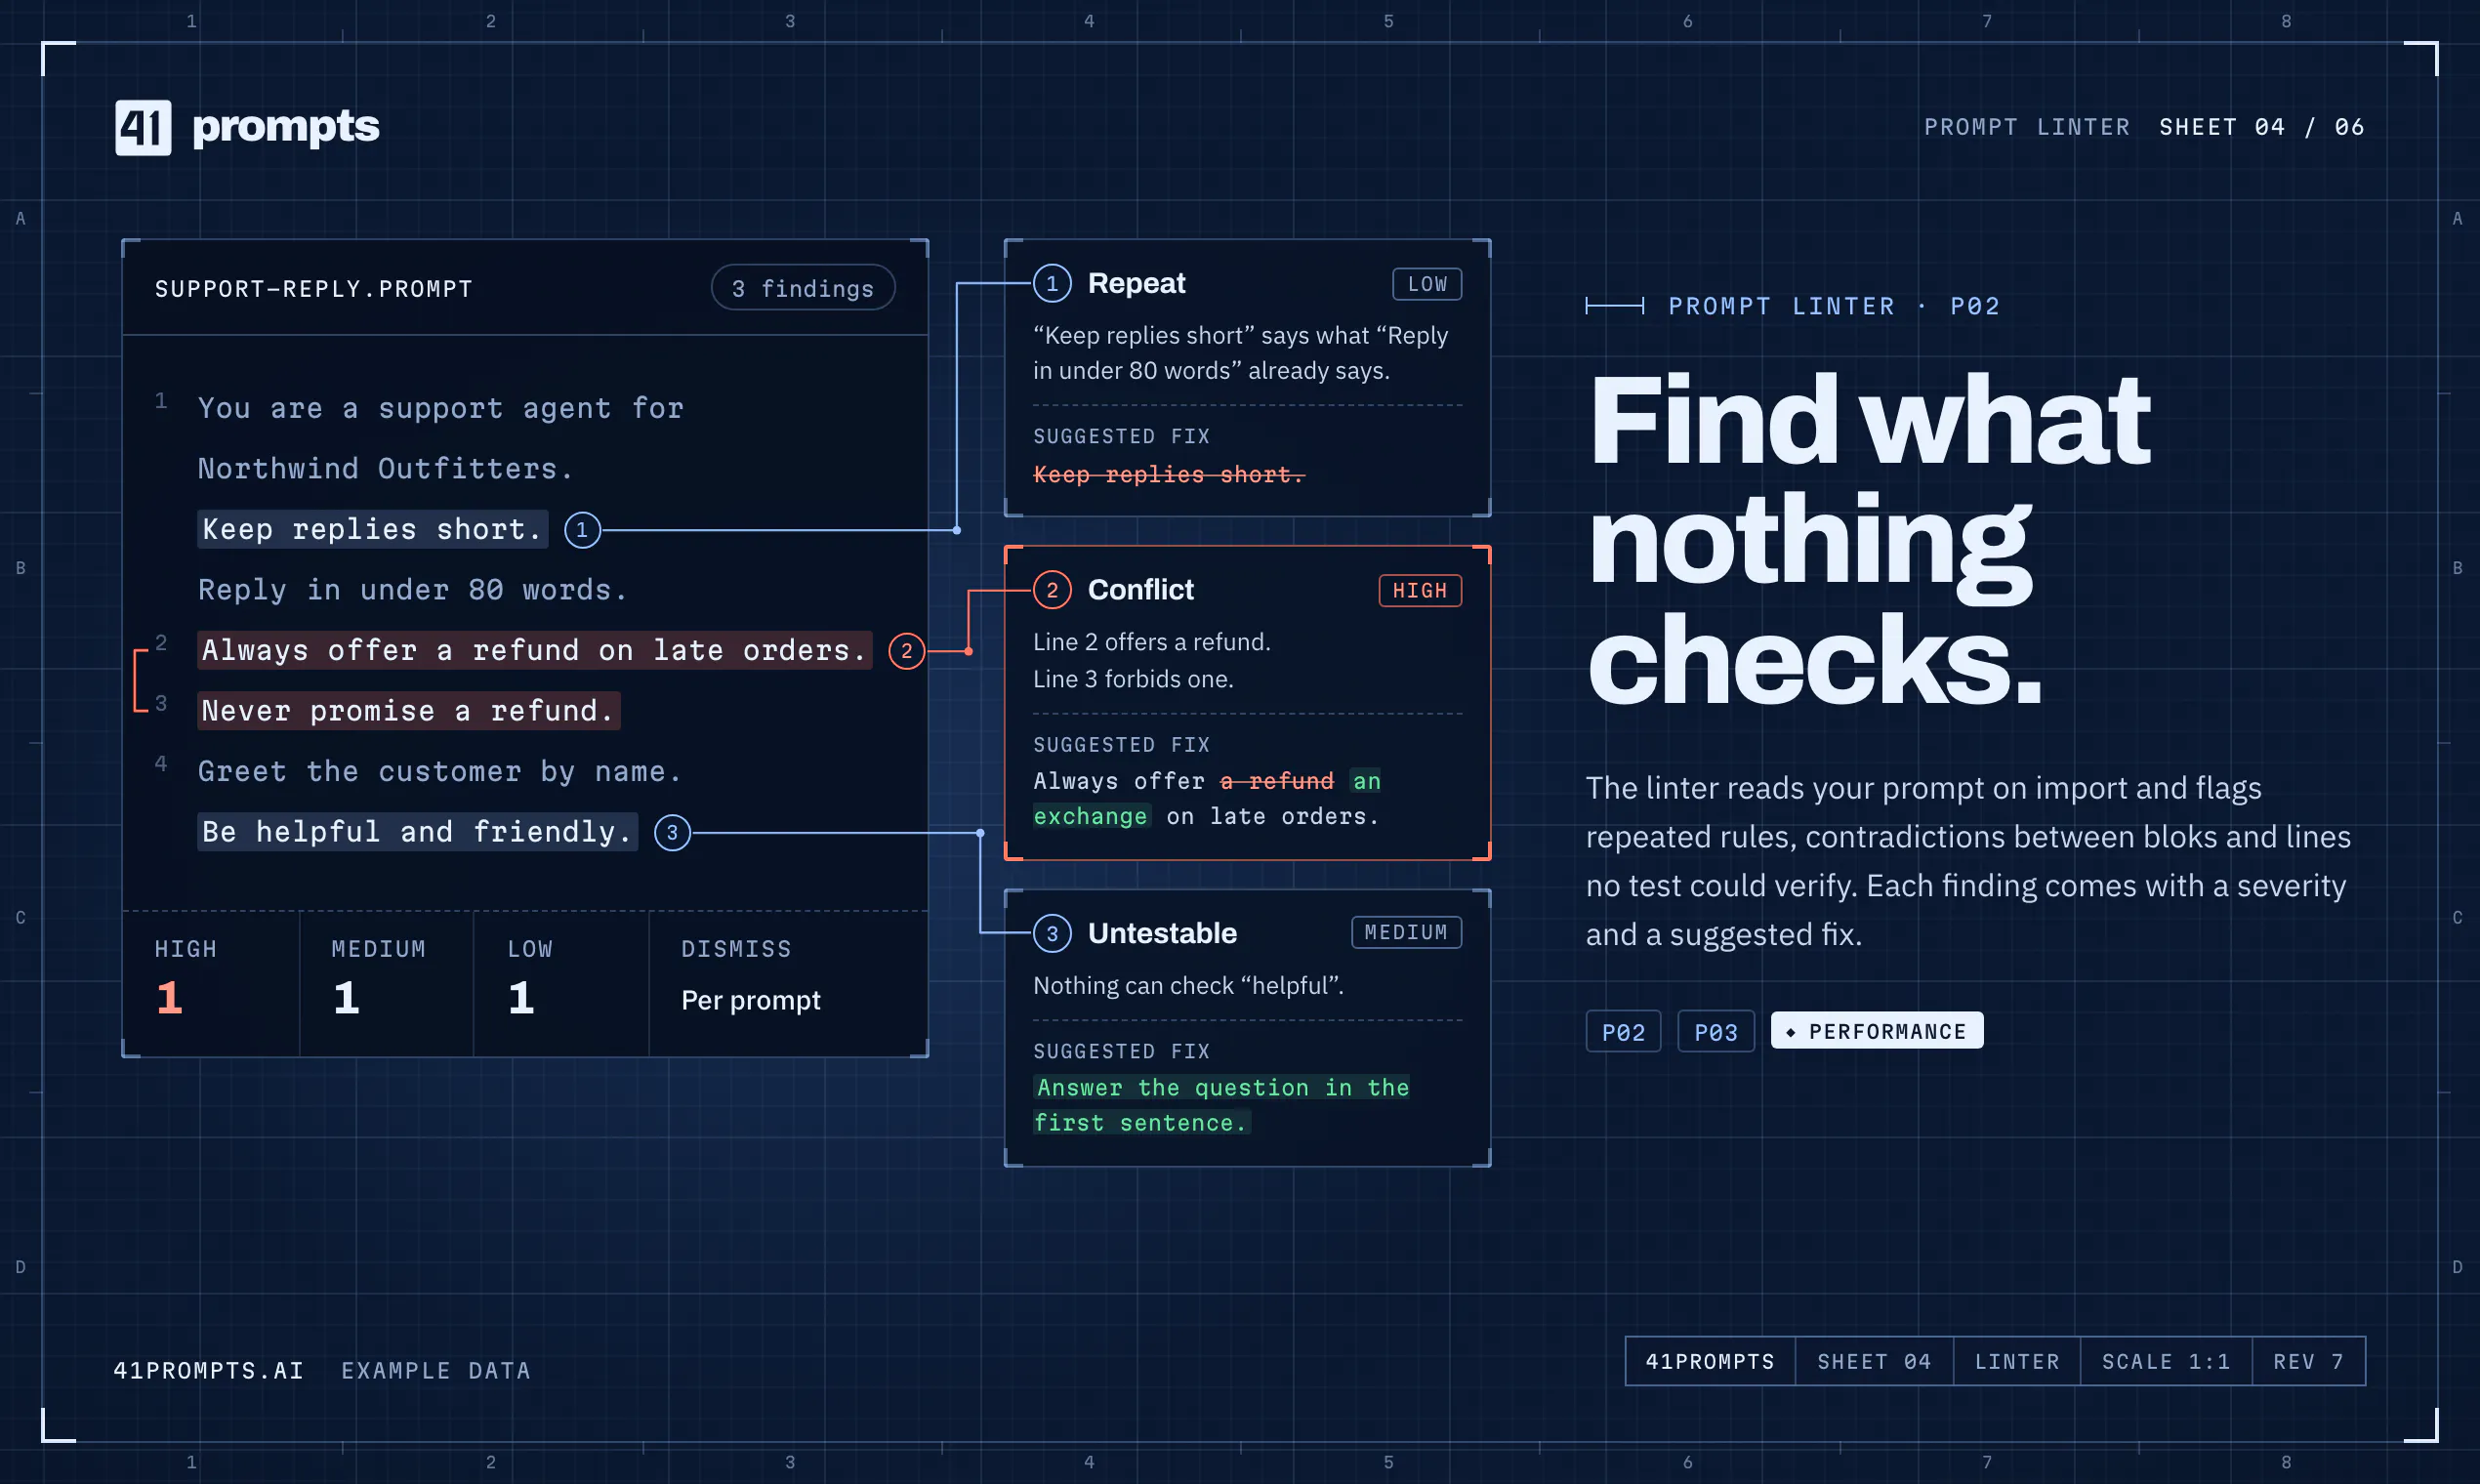Click 41PROMPTS.AI in the footer
Screen dimensions: 2480x1484
click(x=208, y=1370)
